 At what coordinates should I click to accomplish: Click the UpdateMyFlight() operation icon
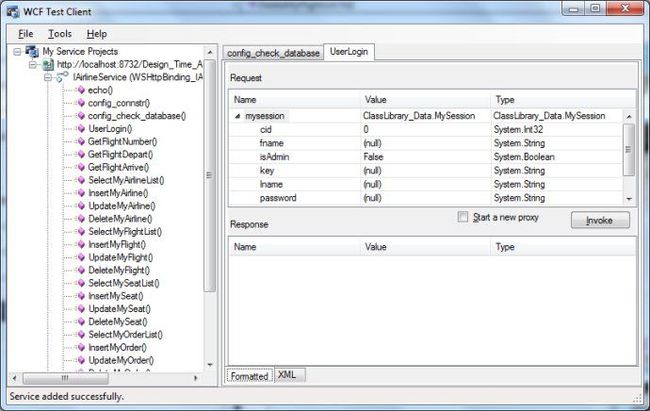pyautogui.click(x=81, y=257)
